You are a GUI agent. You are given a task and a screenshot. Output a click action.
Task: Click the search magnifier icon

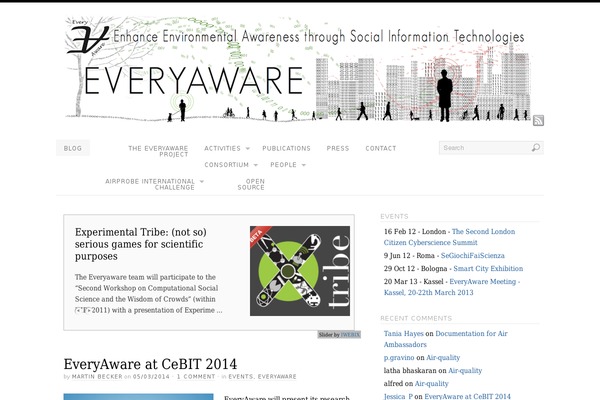pyautogui.click(x=536, y=148)
